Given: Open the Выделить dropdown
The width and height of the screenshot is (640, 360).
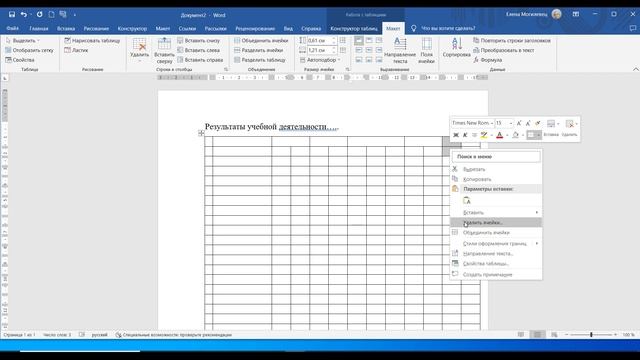Looking at the screenshot, I should coord(22,40).
